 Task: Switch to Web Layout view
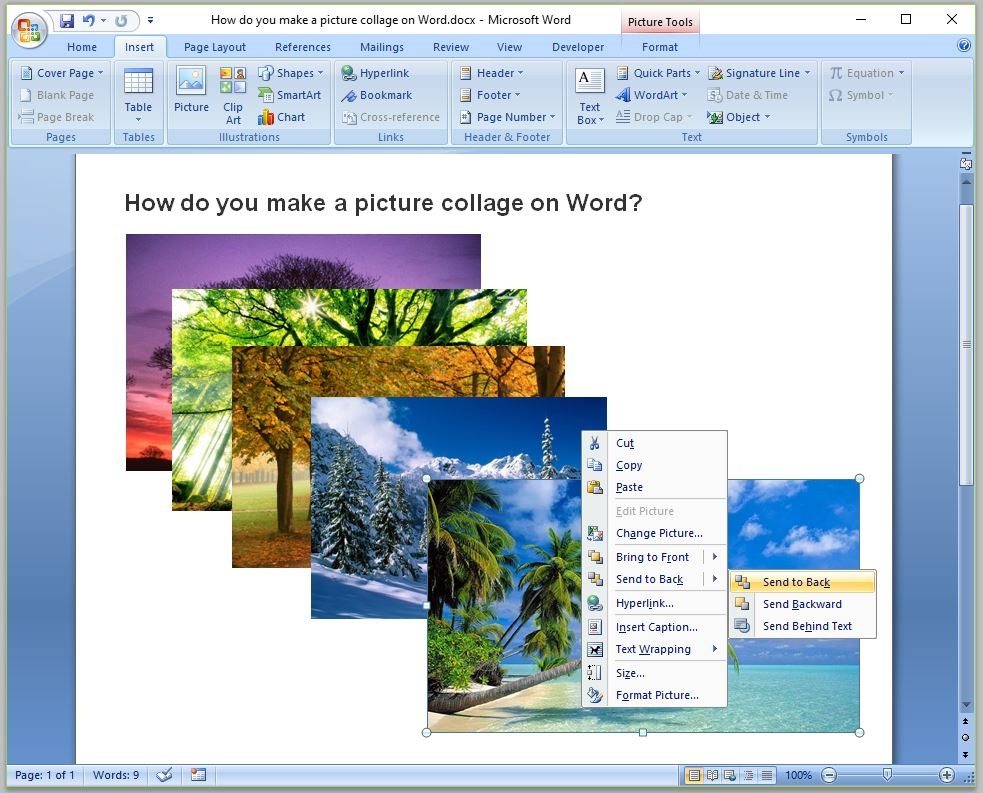[730, 775]
